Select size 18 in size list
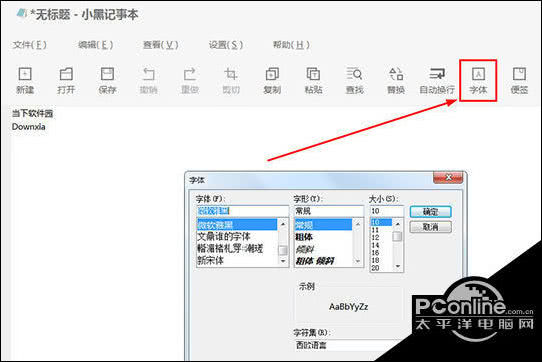542x362 pixels. [381, 260]
